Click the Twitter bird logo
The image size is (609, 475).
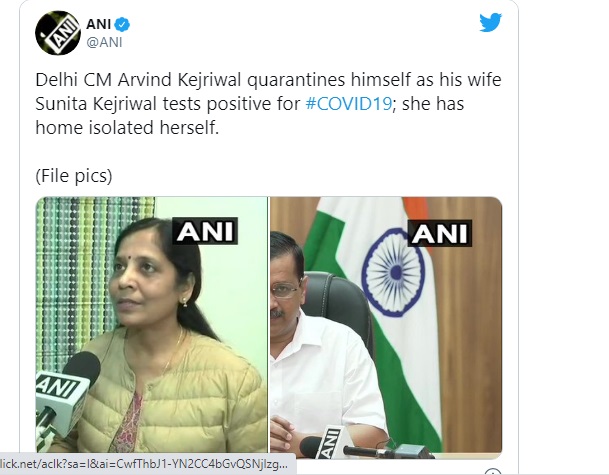(x=490, y=23)
